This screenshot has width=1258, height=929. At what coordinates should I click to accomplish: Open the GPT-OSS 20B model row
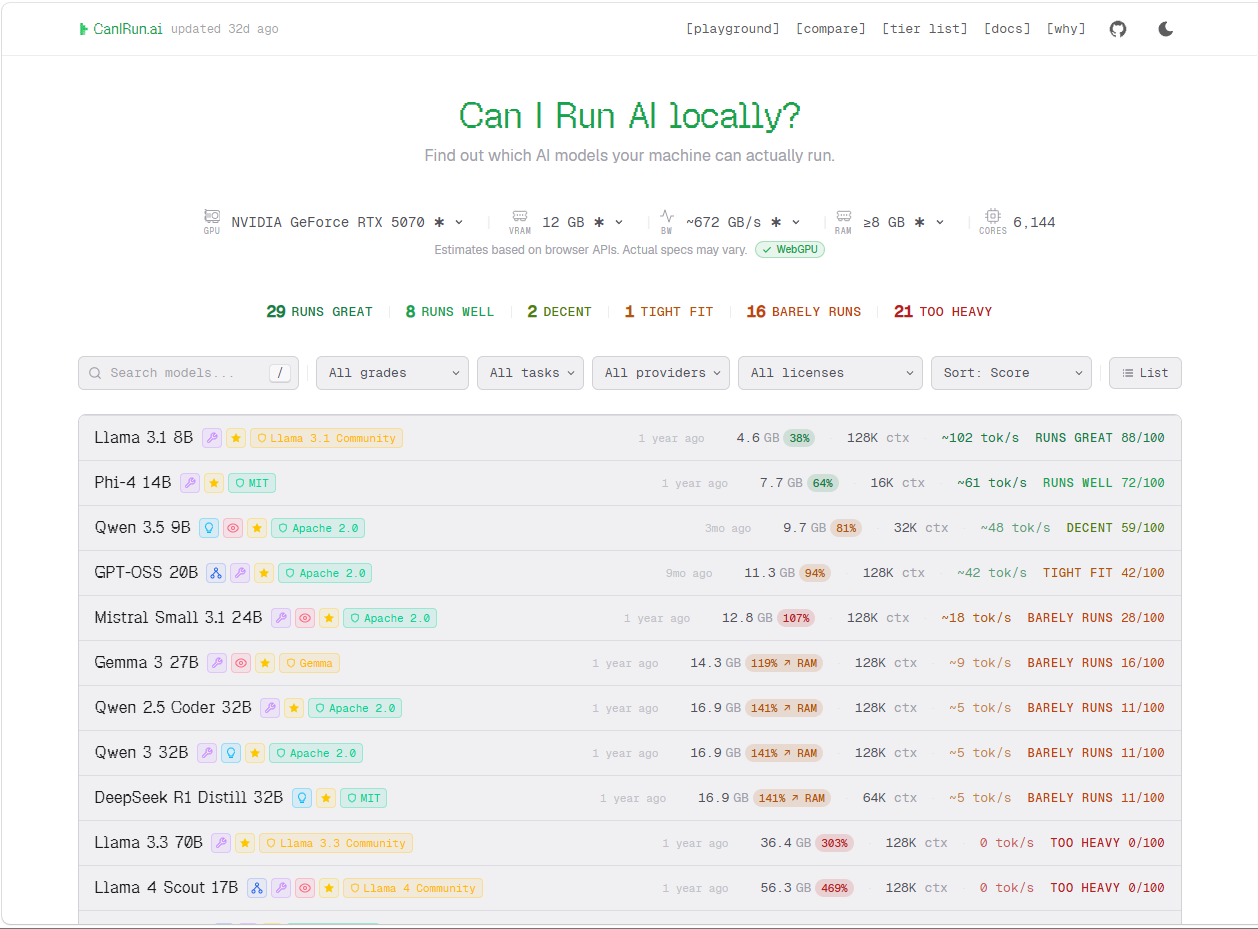[x=630, y=573]
